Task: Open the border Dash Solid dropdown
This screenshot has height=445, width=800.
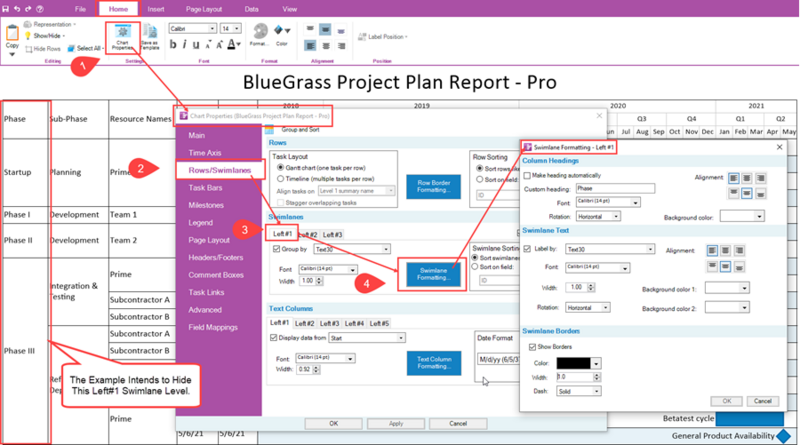Action: [x=578, y=391]
